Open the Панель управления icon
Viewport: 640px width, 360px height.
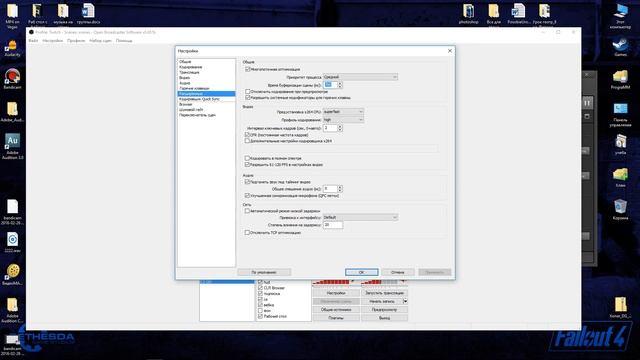pos(620,115)
